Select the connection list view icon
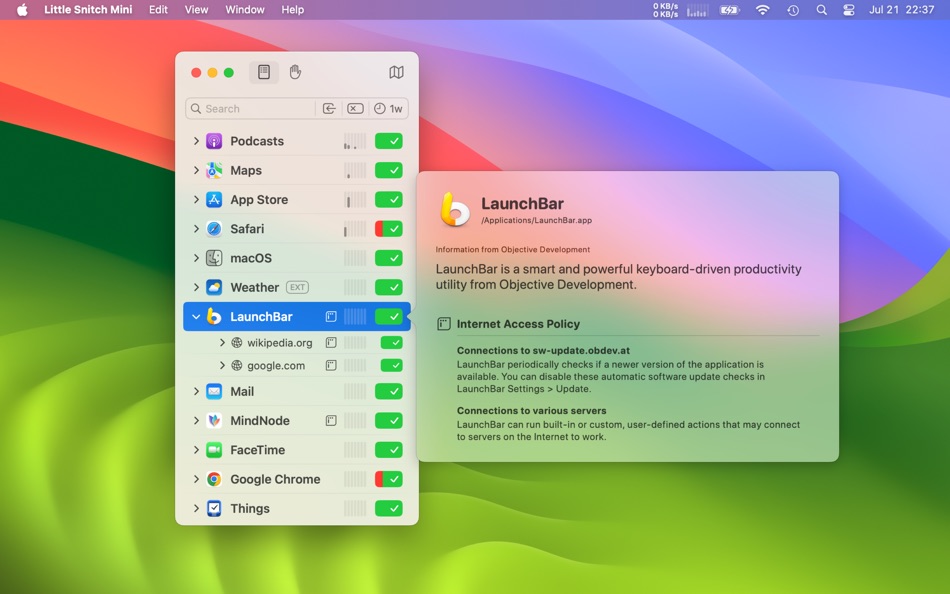 pyautogui.click(x=263, y=72)
